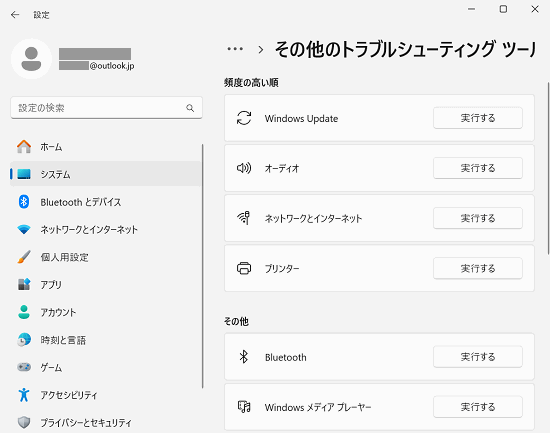The height and width of the screenshot is (433, 550).
Task: Click the network troubleshooter antenna icon
Action: click(x=244, y=218)
